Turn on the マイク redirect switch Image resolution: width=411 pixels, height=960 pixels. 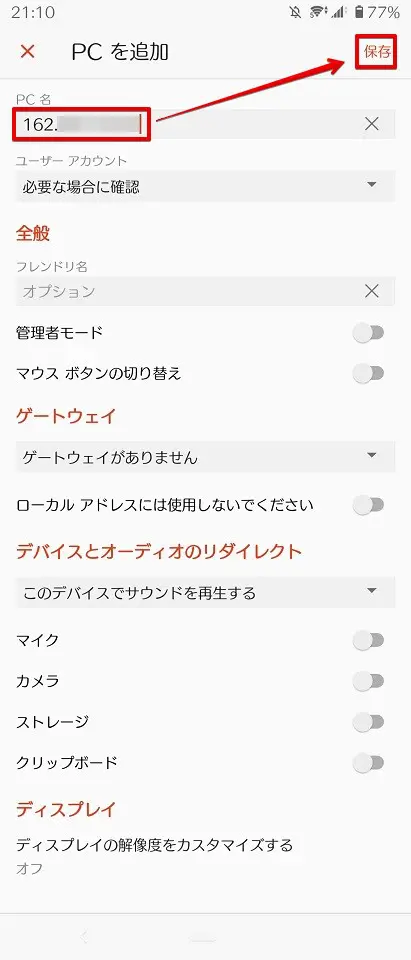(x=369, y=640)
